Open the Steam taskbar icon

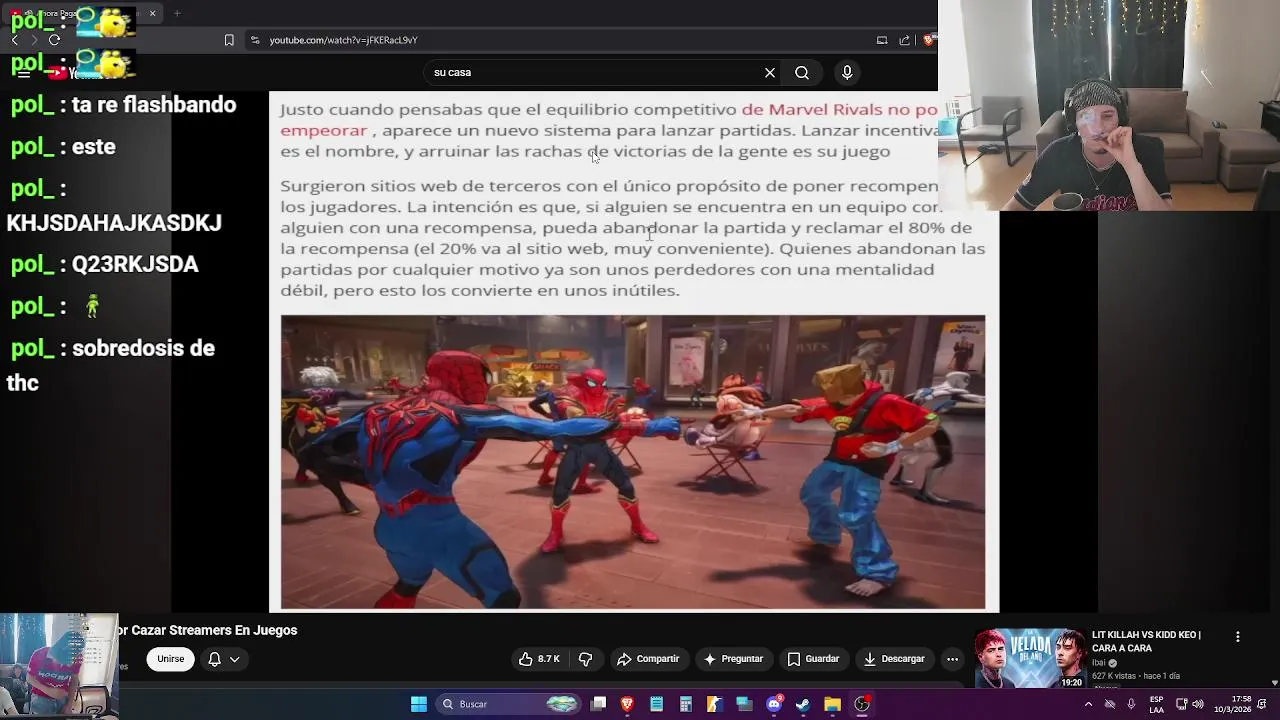click(x=802, y=704)
